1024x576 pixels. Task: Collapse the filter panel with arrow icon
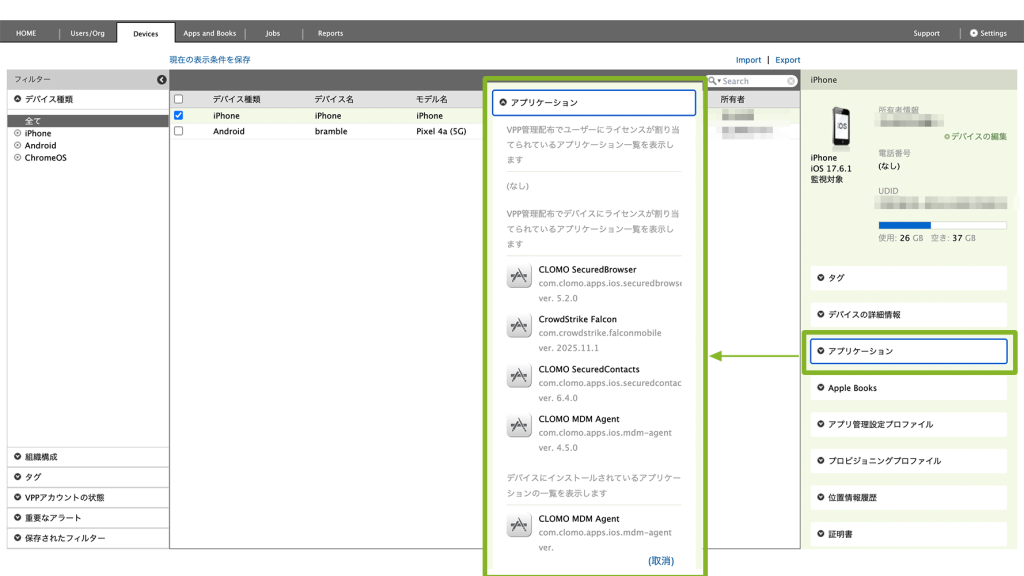(161, 80)
